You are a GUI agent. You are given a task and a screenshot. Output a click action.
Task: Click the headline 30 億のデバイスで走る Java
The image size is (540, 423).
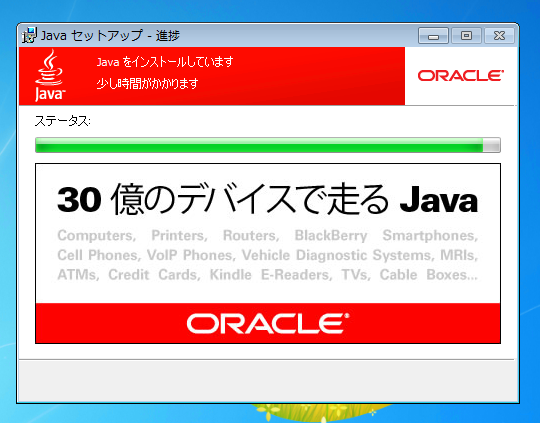[268, 199]
